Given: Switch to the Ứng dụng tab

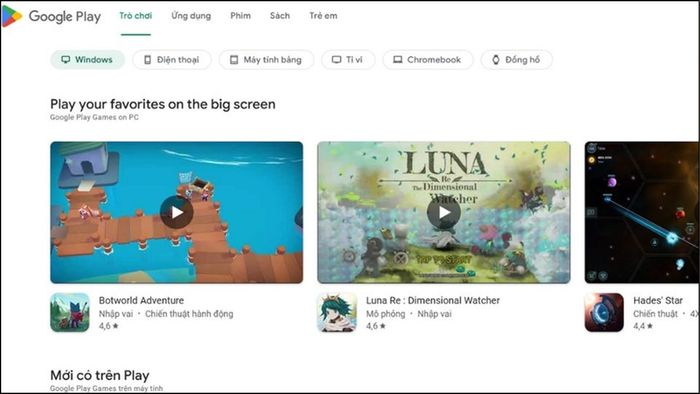Looking at the screenshot, I should (191, 16).
